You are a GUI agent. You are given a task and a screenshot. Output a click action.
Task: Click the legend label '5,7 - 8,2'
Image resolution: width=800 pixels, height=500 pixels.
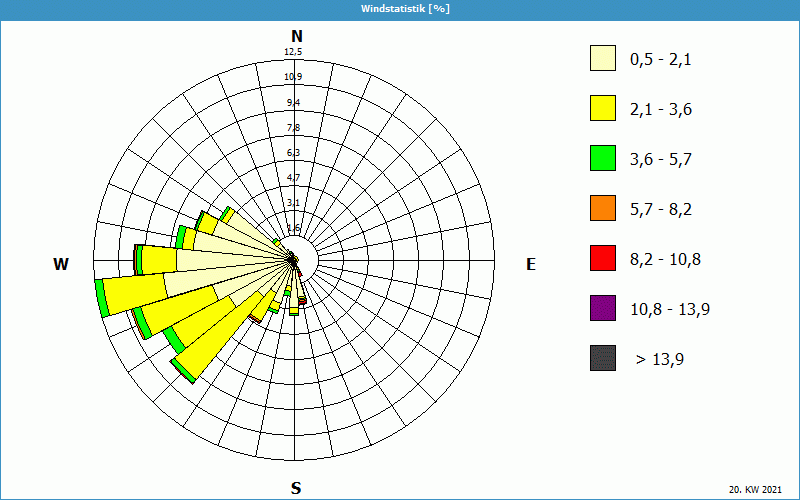click(x=661, y=210)
